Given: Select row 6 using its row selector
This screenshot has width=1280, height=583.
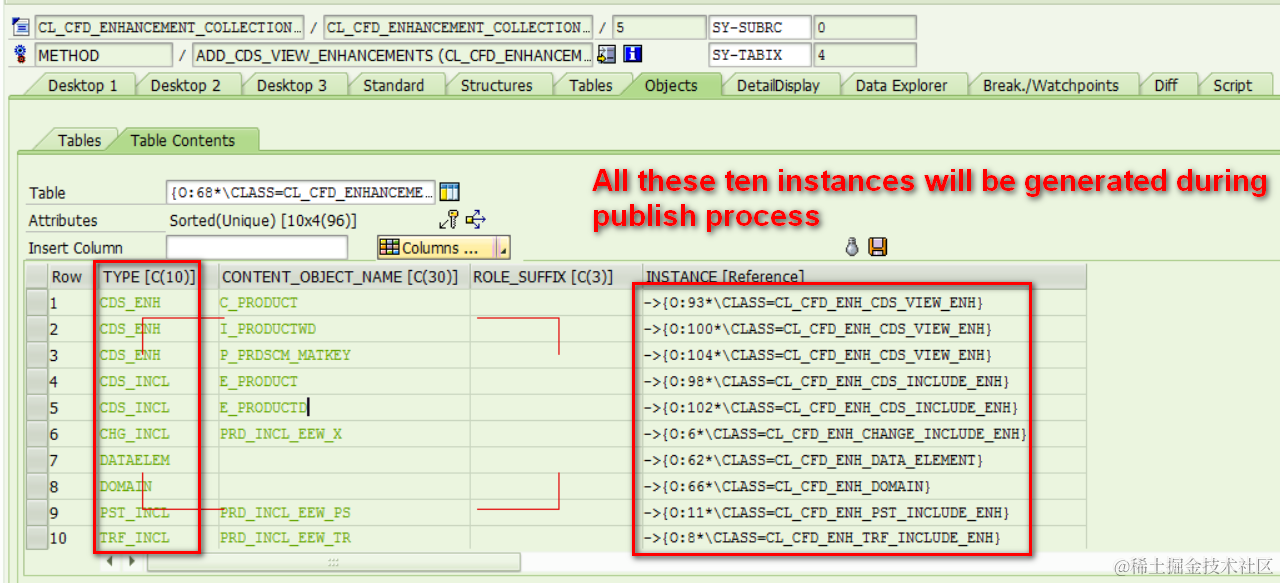Looking at the screenshot, I should [x=35, y=434].
